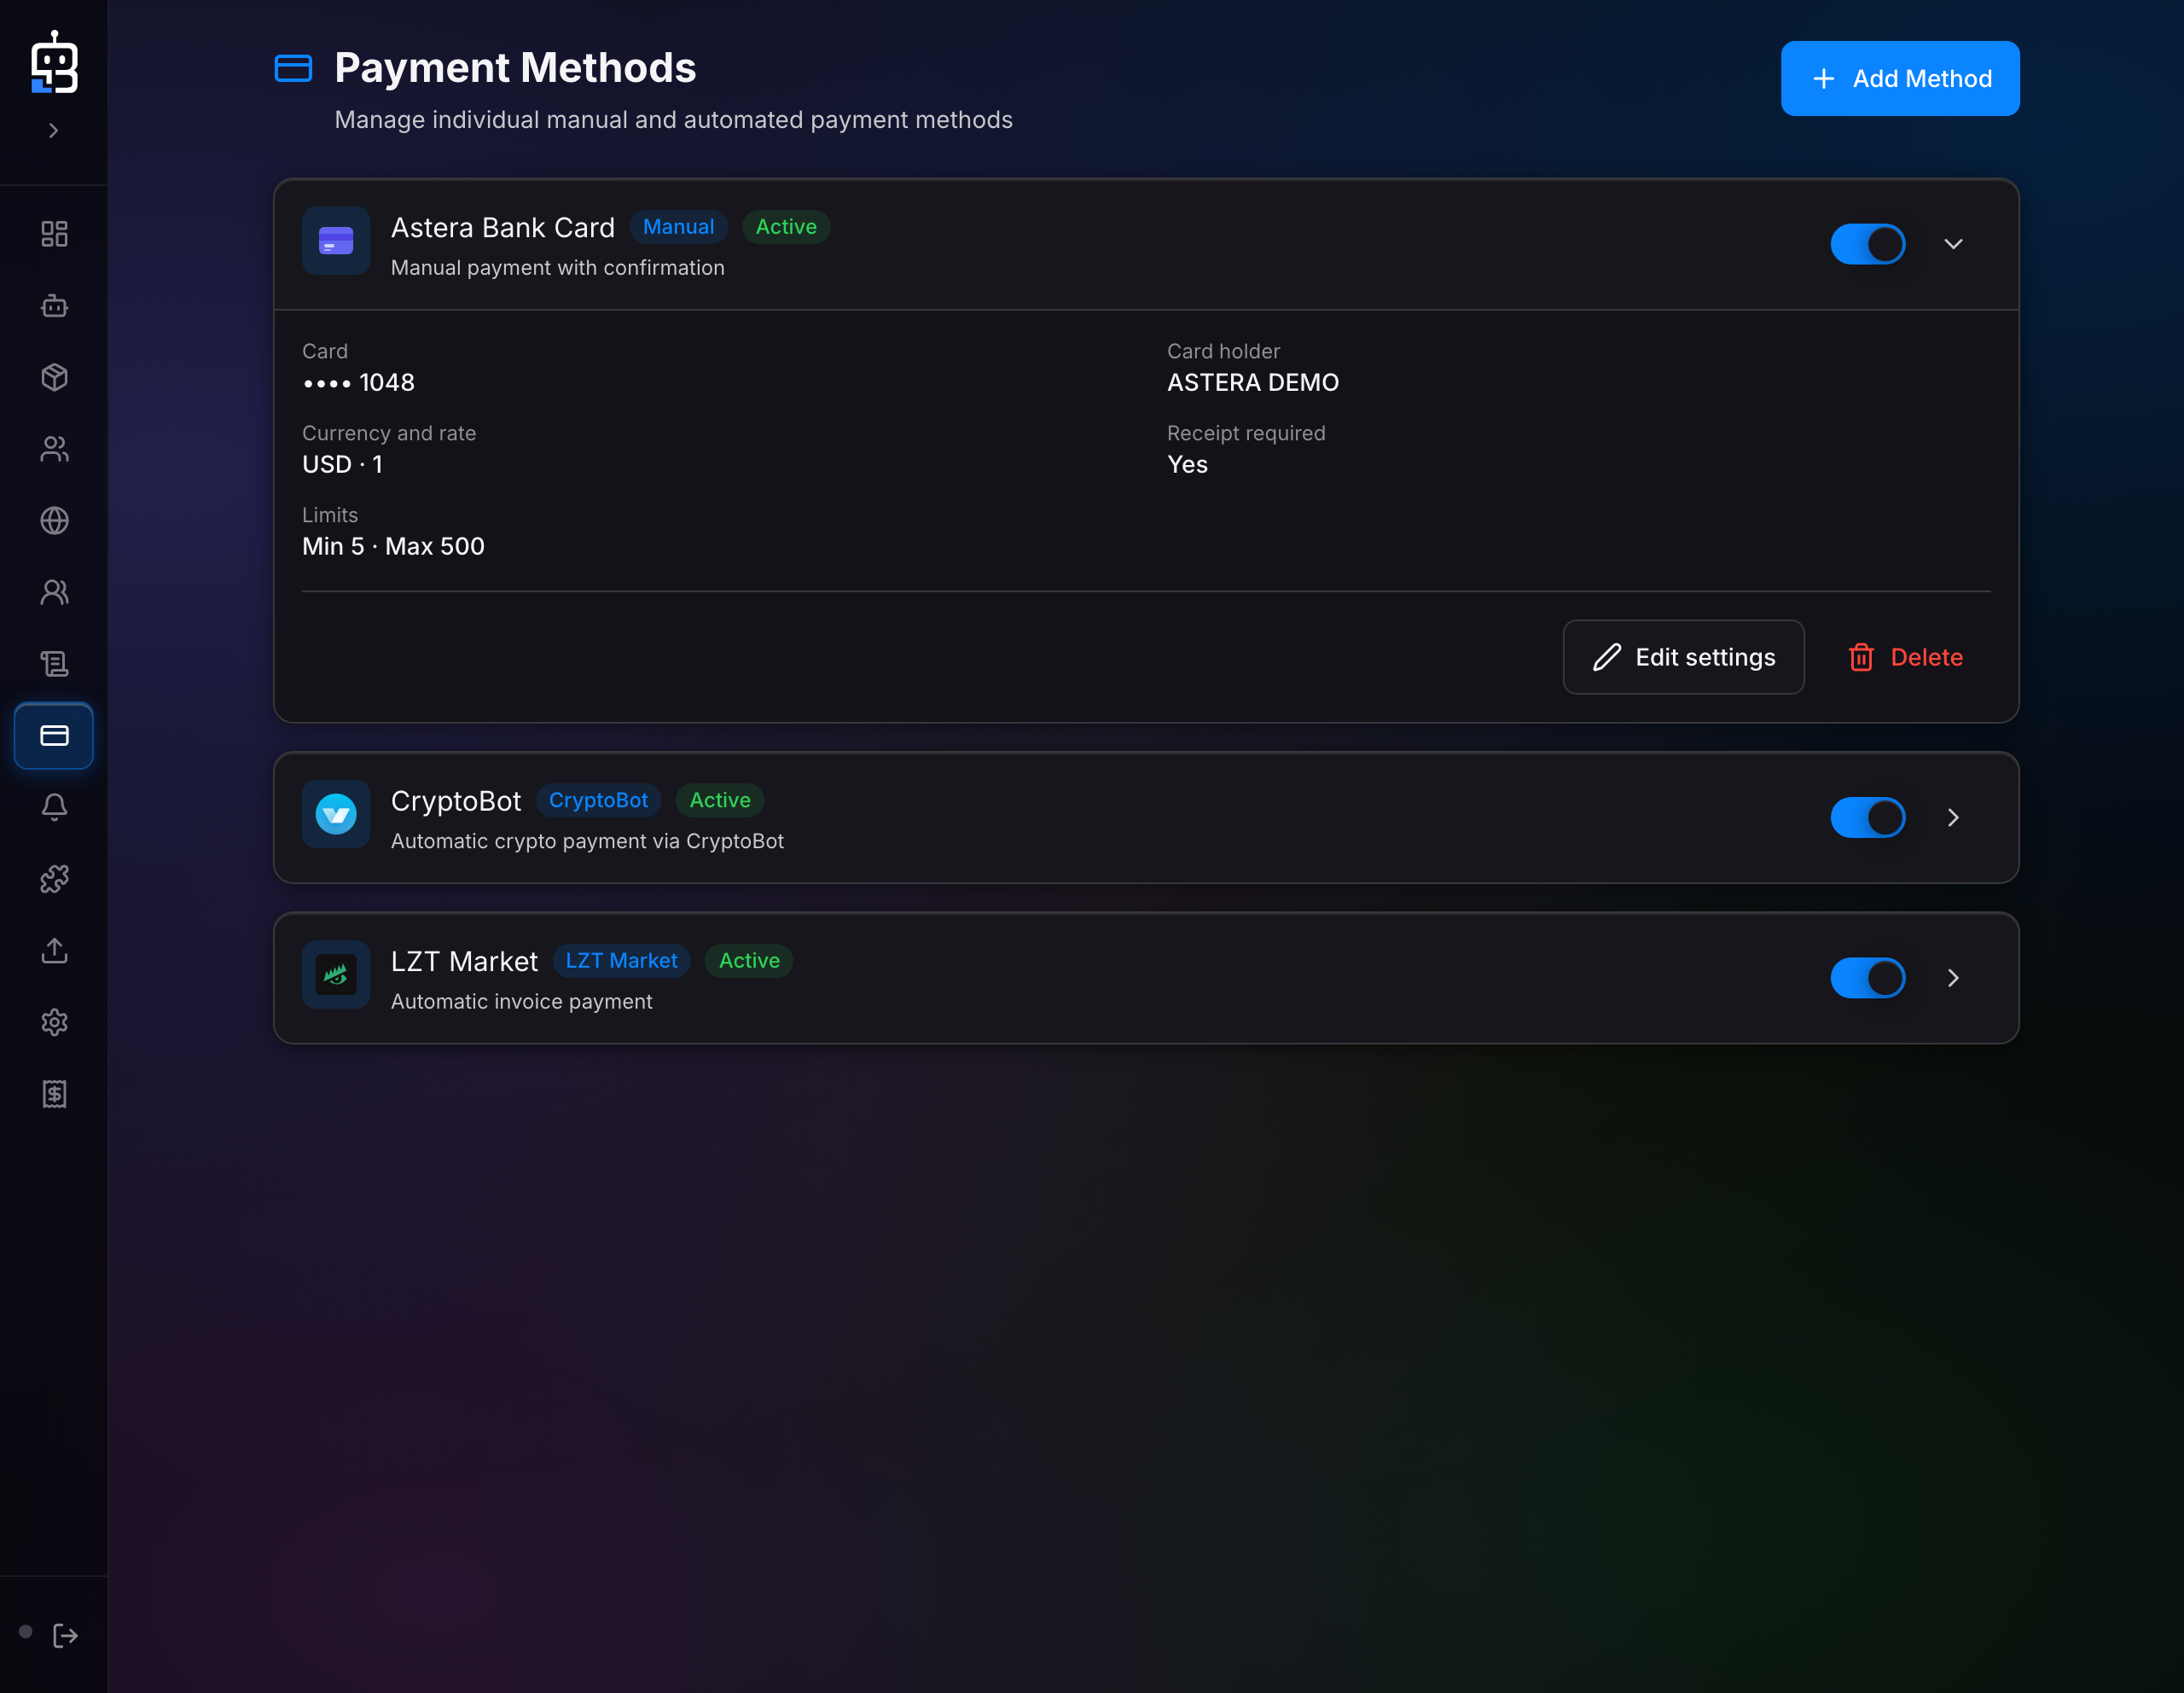
Task: Click the Manual badge on Astera Bank Card
Action: pos(678,227)
